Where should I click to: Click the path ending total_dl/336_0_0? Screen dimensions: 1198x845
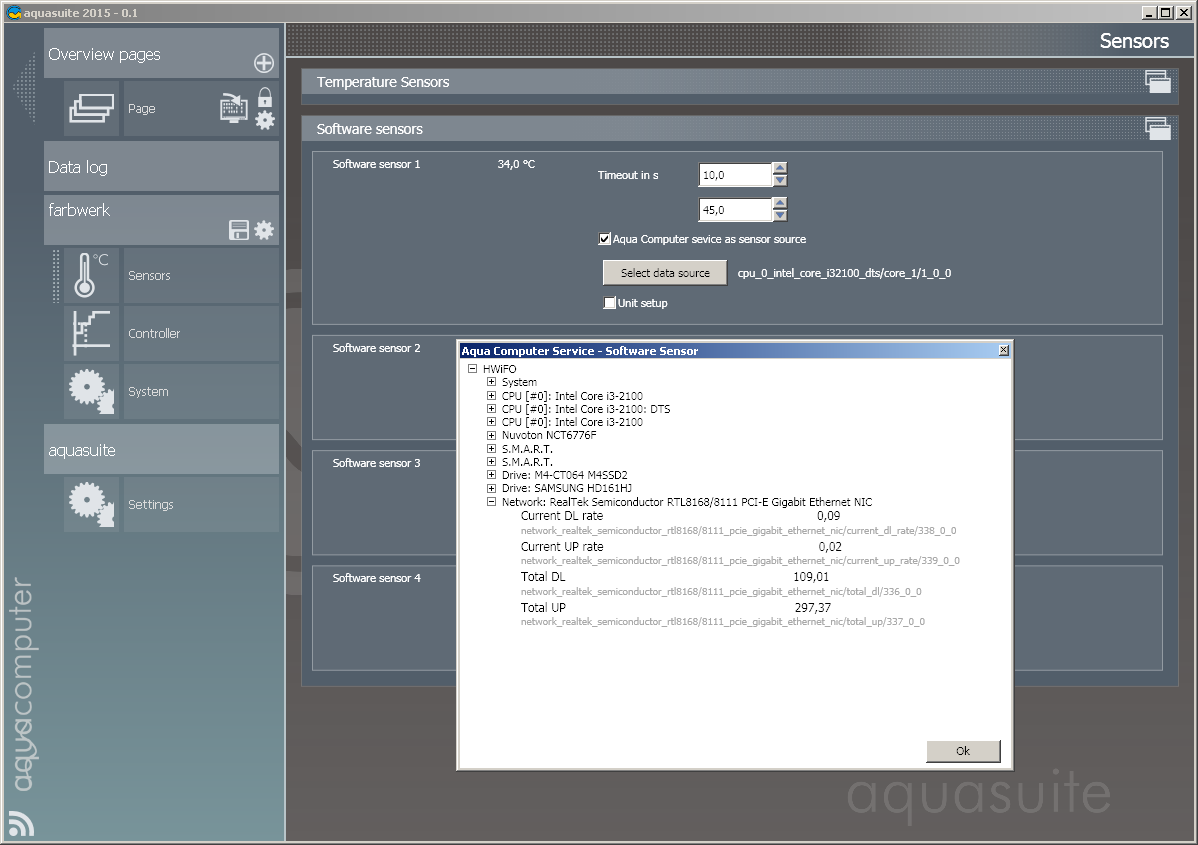coord(720,591)
